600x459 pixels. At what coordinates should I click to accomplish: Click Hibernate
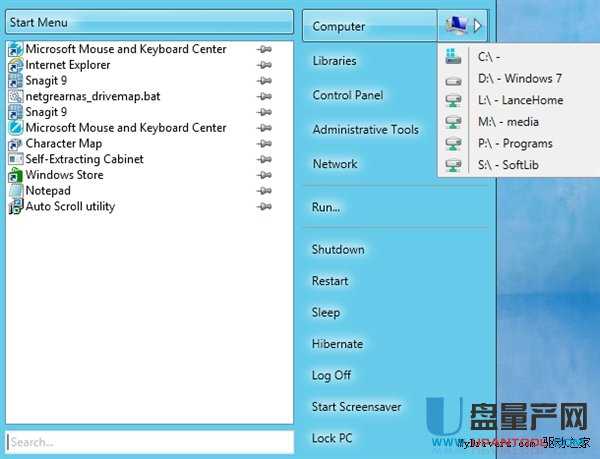click(337, 344)
